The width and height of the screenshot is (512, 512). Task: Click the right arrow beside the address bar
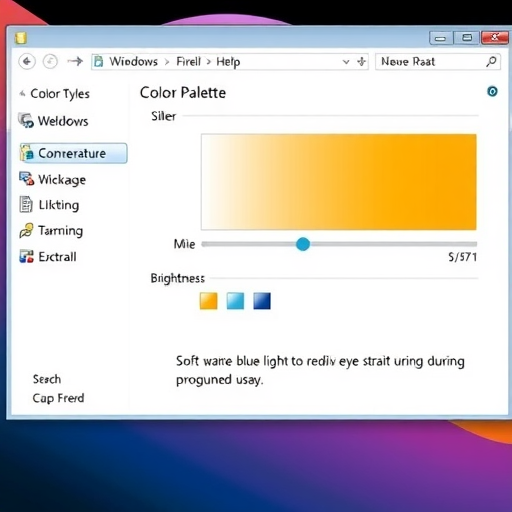75,61
